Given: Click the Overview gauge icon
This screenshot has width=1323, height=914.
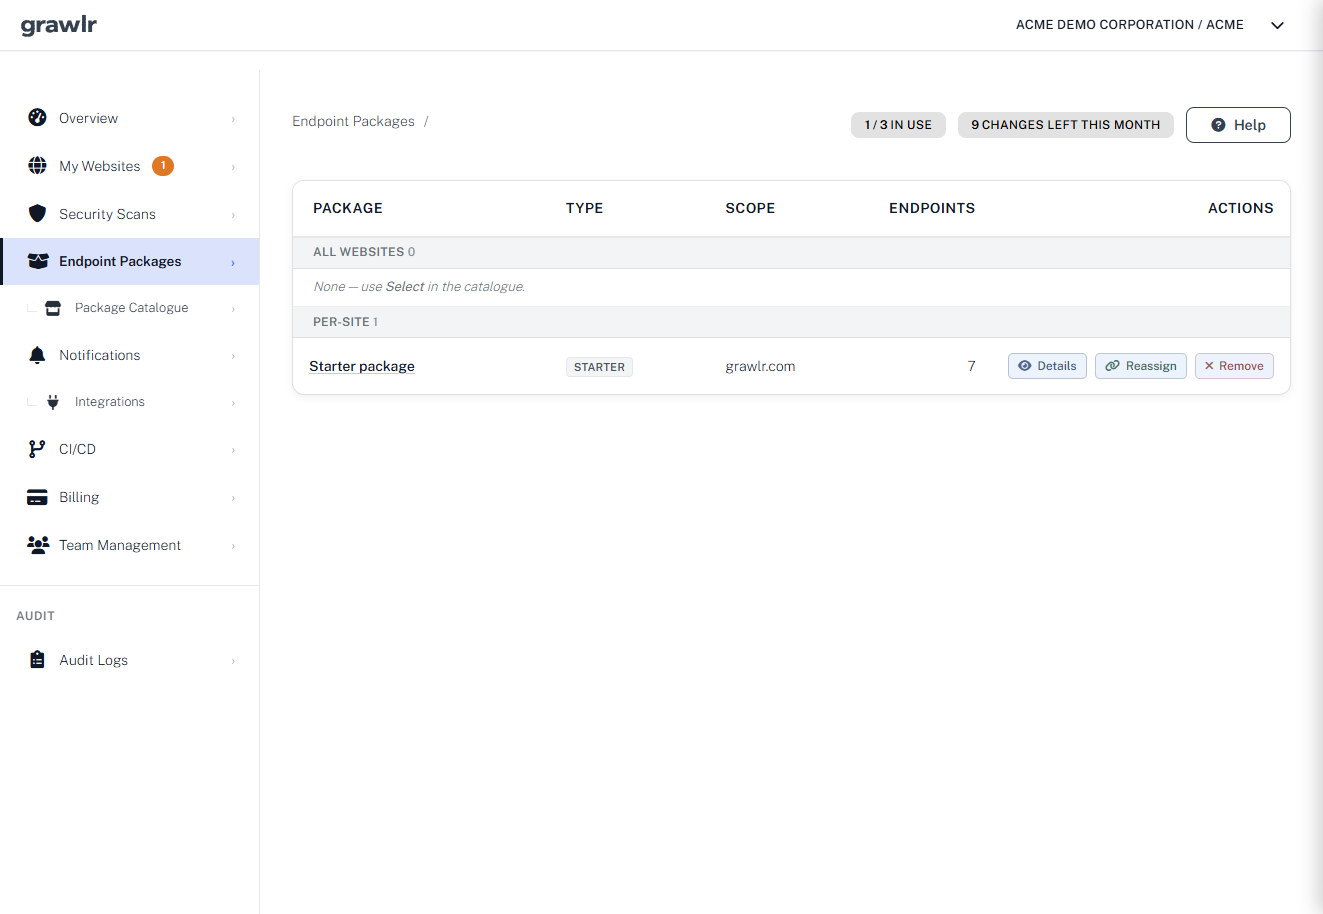Looking at the screenshot, I should click(x=38, y=118).
